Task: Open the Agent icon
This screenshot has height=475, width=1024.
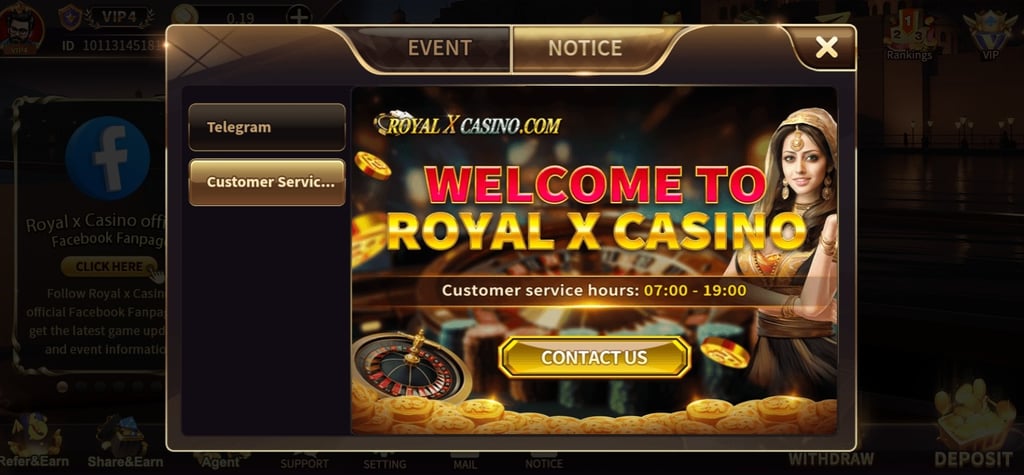Action: 220,459
